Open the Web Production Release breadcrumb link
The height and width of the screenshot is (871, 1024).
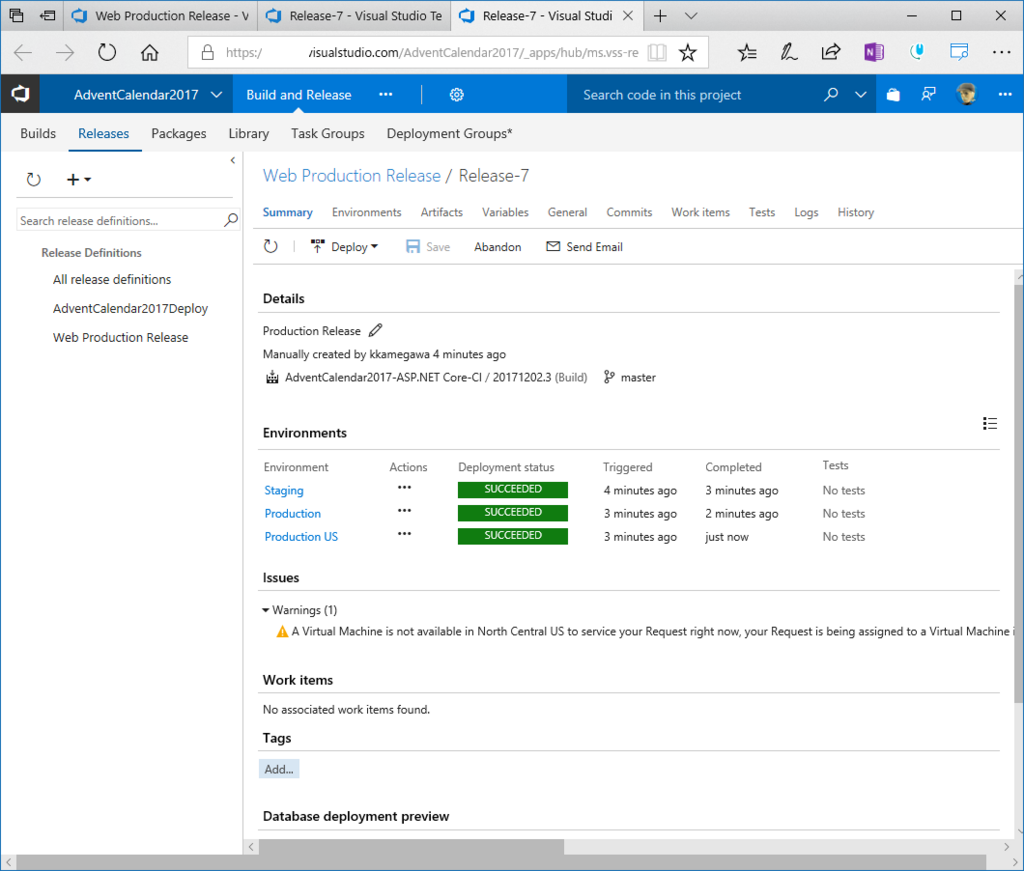351,176
